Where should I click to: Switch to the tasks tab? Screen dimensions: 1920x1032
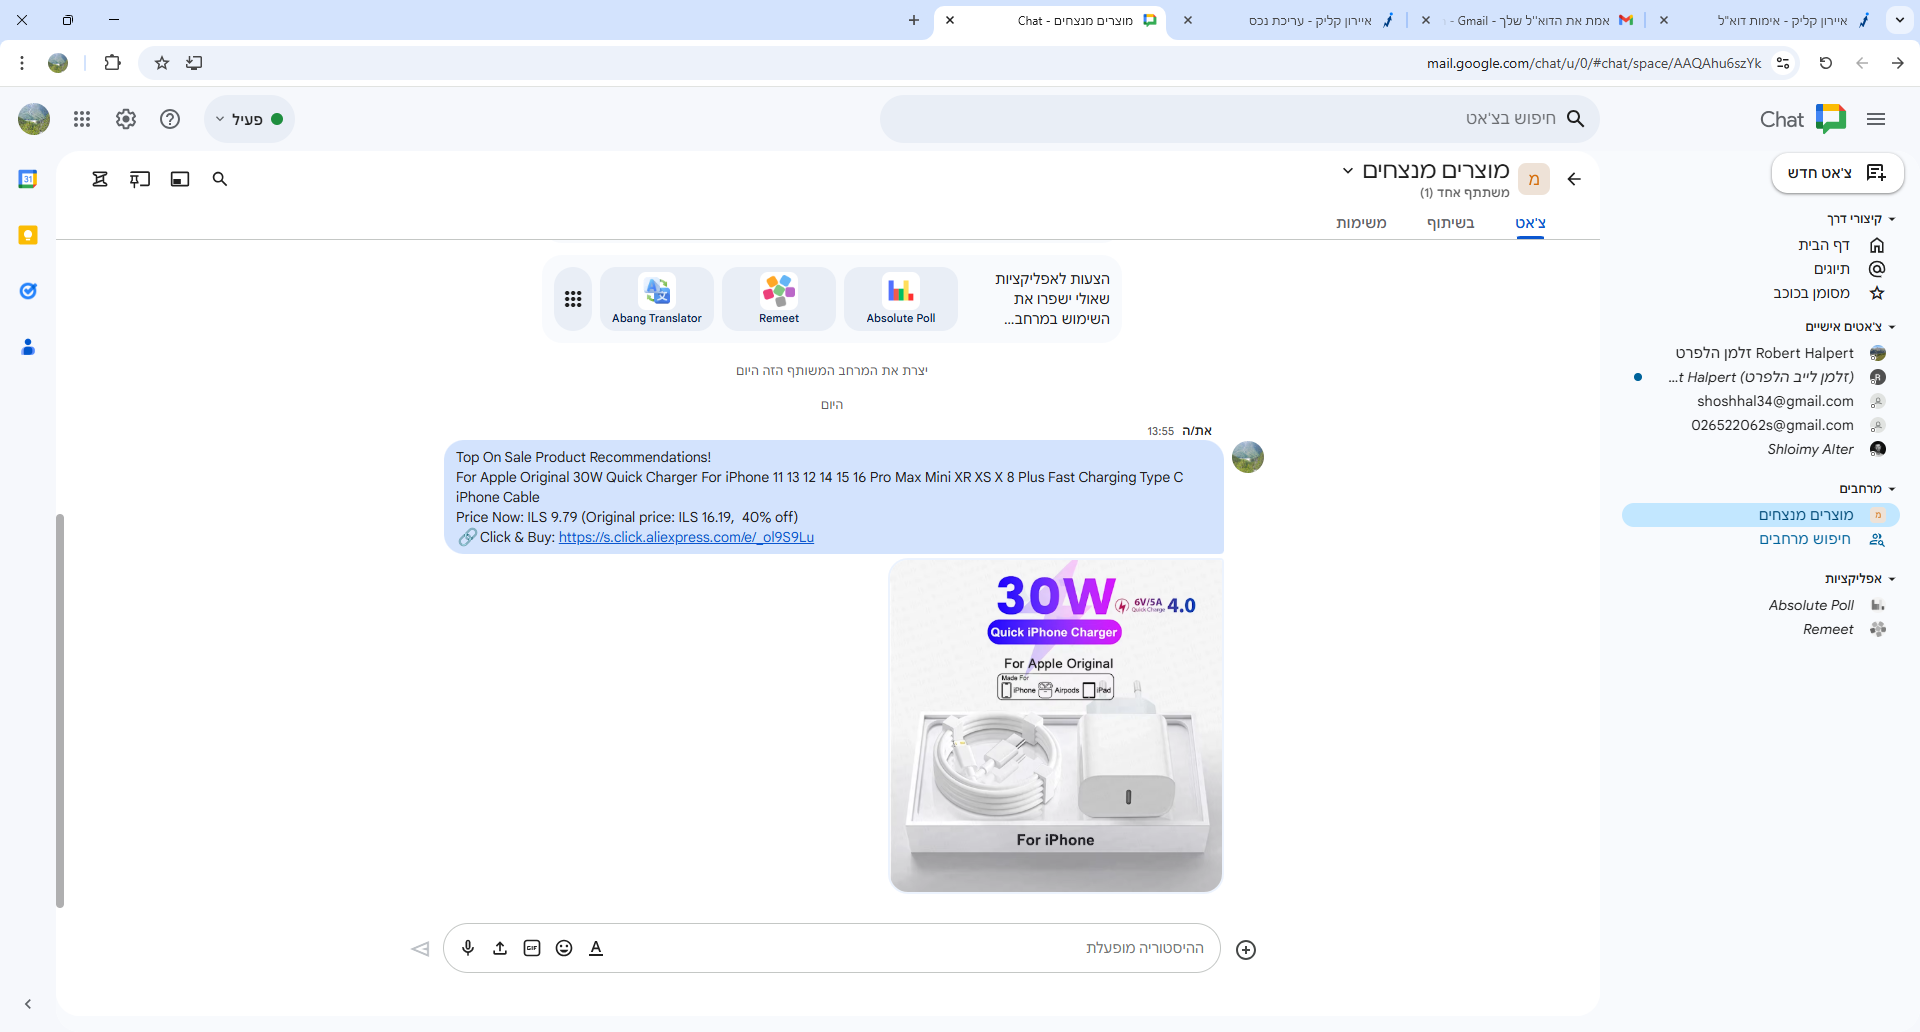(x=1361, y=223)
